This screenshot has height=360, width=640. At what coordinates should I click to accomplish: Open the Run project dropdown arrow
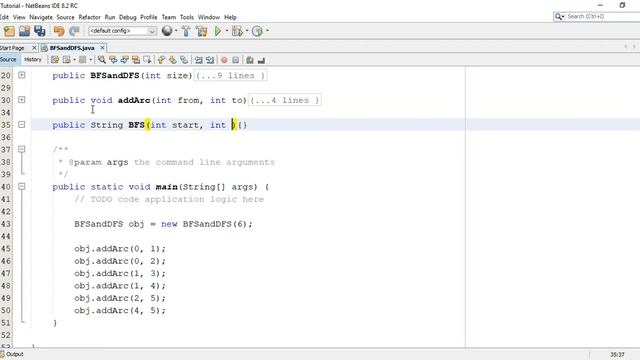click(227, 31)
